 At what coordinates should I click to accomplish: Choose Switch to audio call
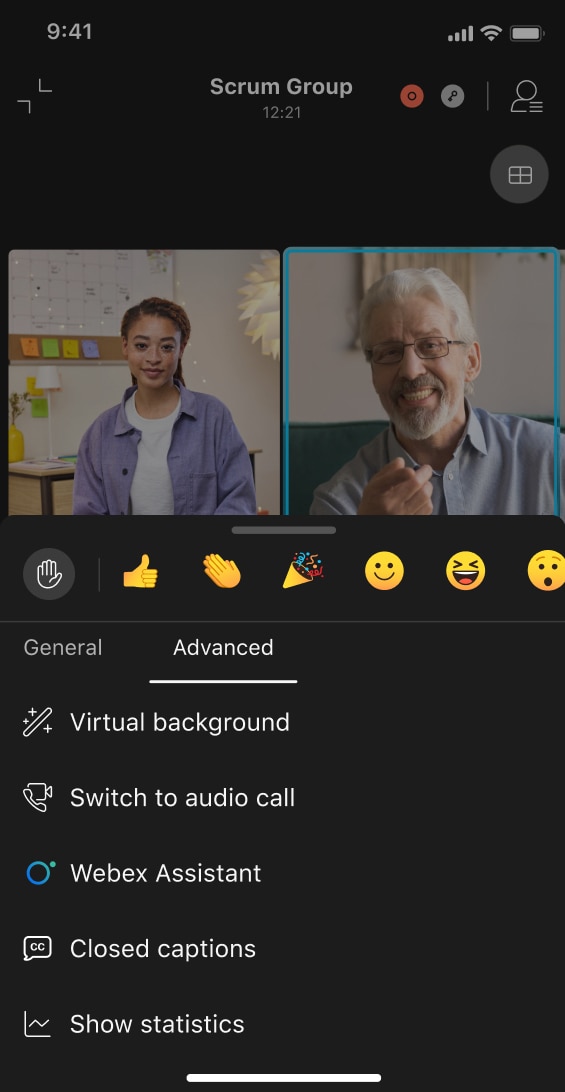282,797
